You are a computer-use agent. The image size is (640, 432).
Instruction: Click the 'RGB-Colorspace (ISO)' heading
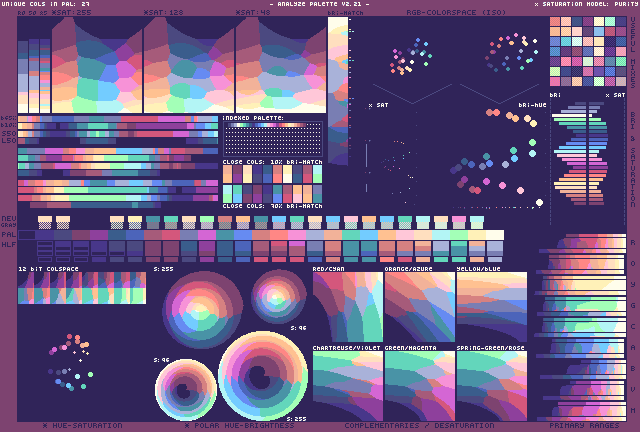point(456,12)
